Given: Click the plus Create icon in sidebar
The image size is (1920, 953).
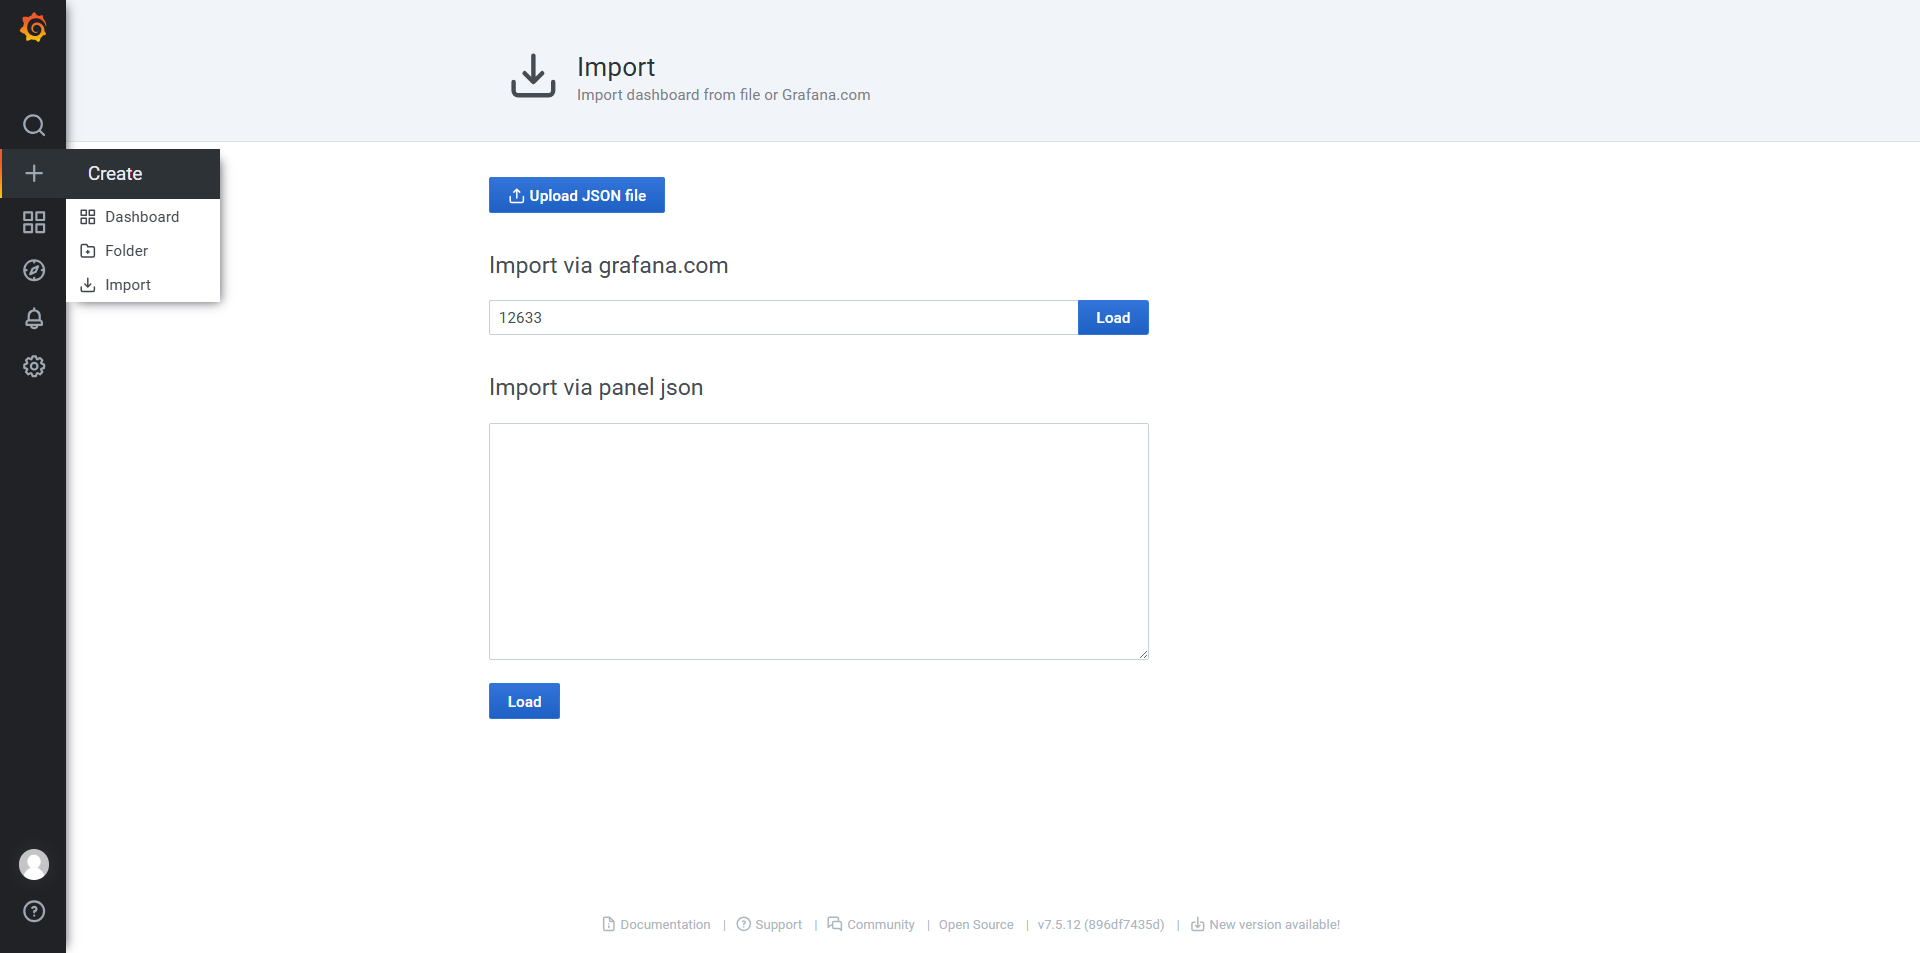Looking at the screenshot, I should click(34, 173).
